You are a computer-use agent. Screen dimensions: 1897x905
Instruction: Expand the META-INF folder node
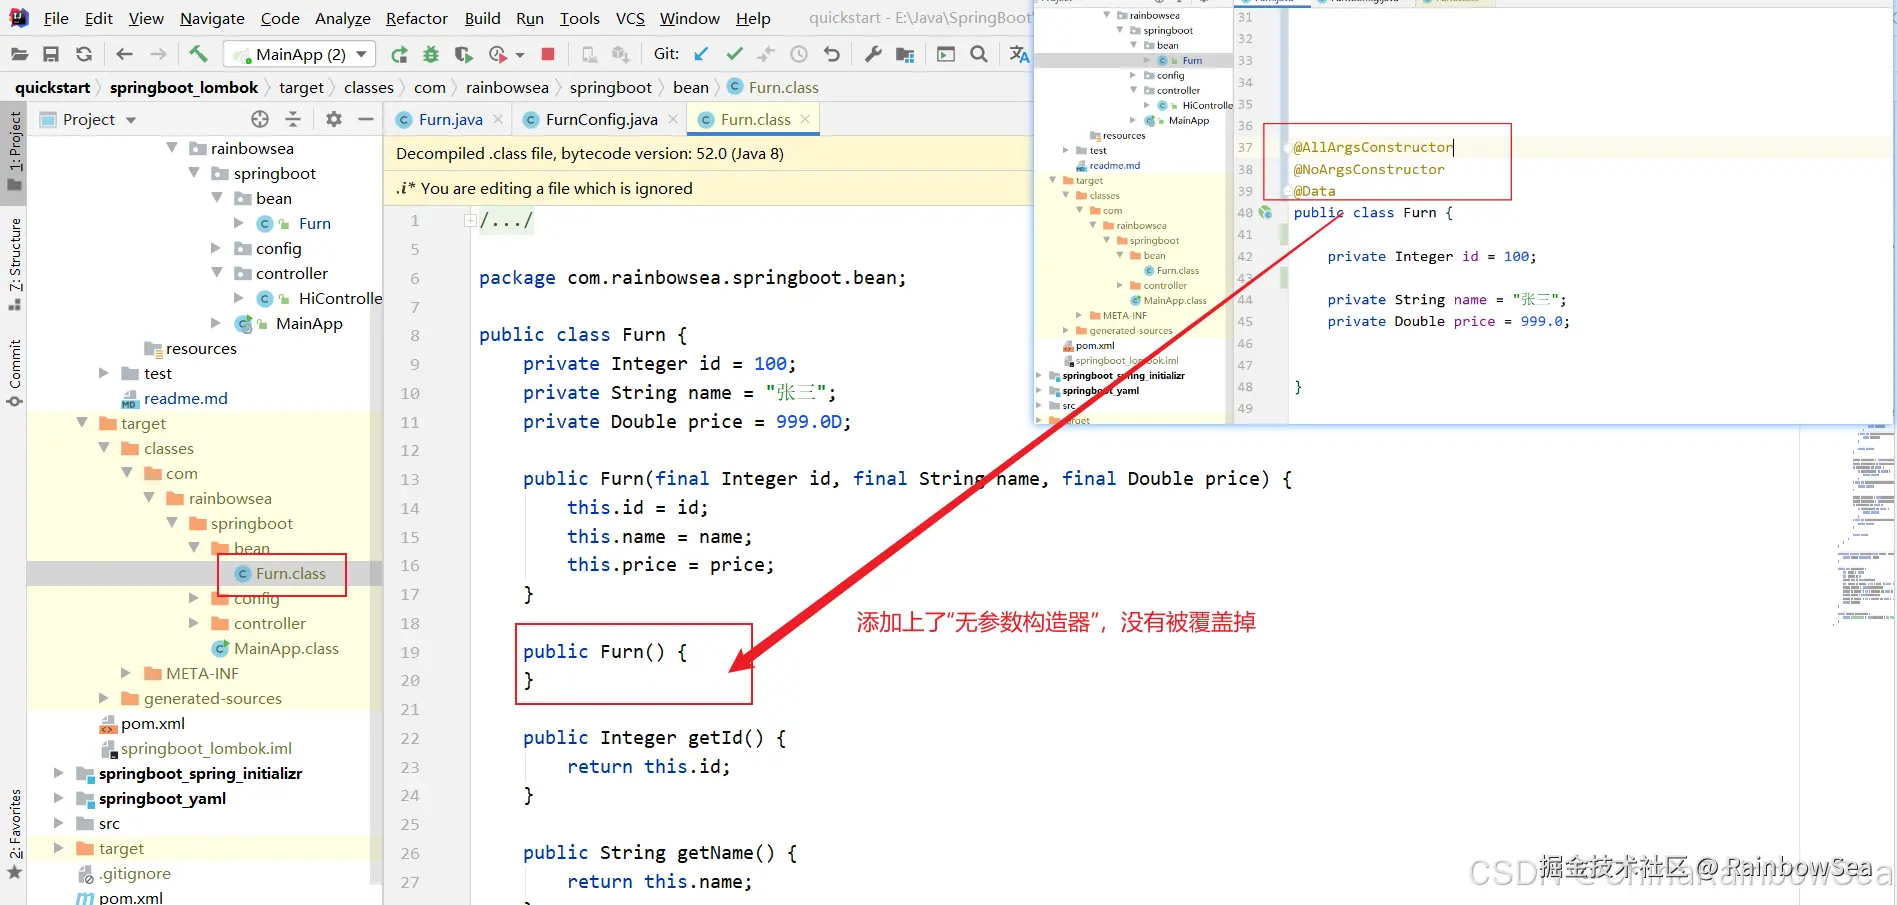pos(126,673)
